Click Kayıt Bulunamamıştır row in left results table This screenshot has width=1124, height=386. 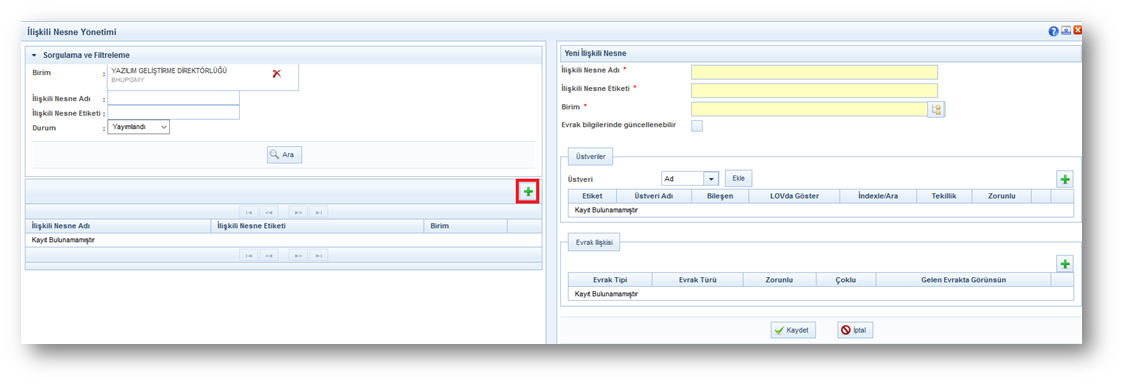(x=284, y=240)
